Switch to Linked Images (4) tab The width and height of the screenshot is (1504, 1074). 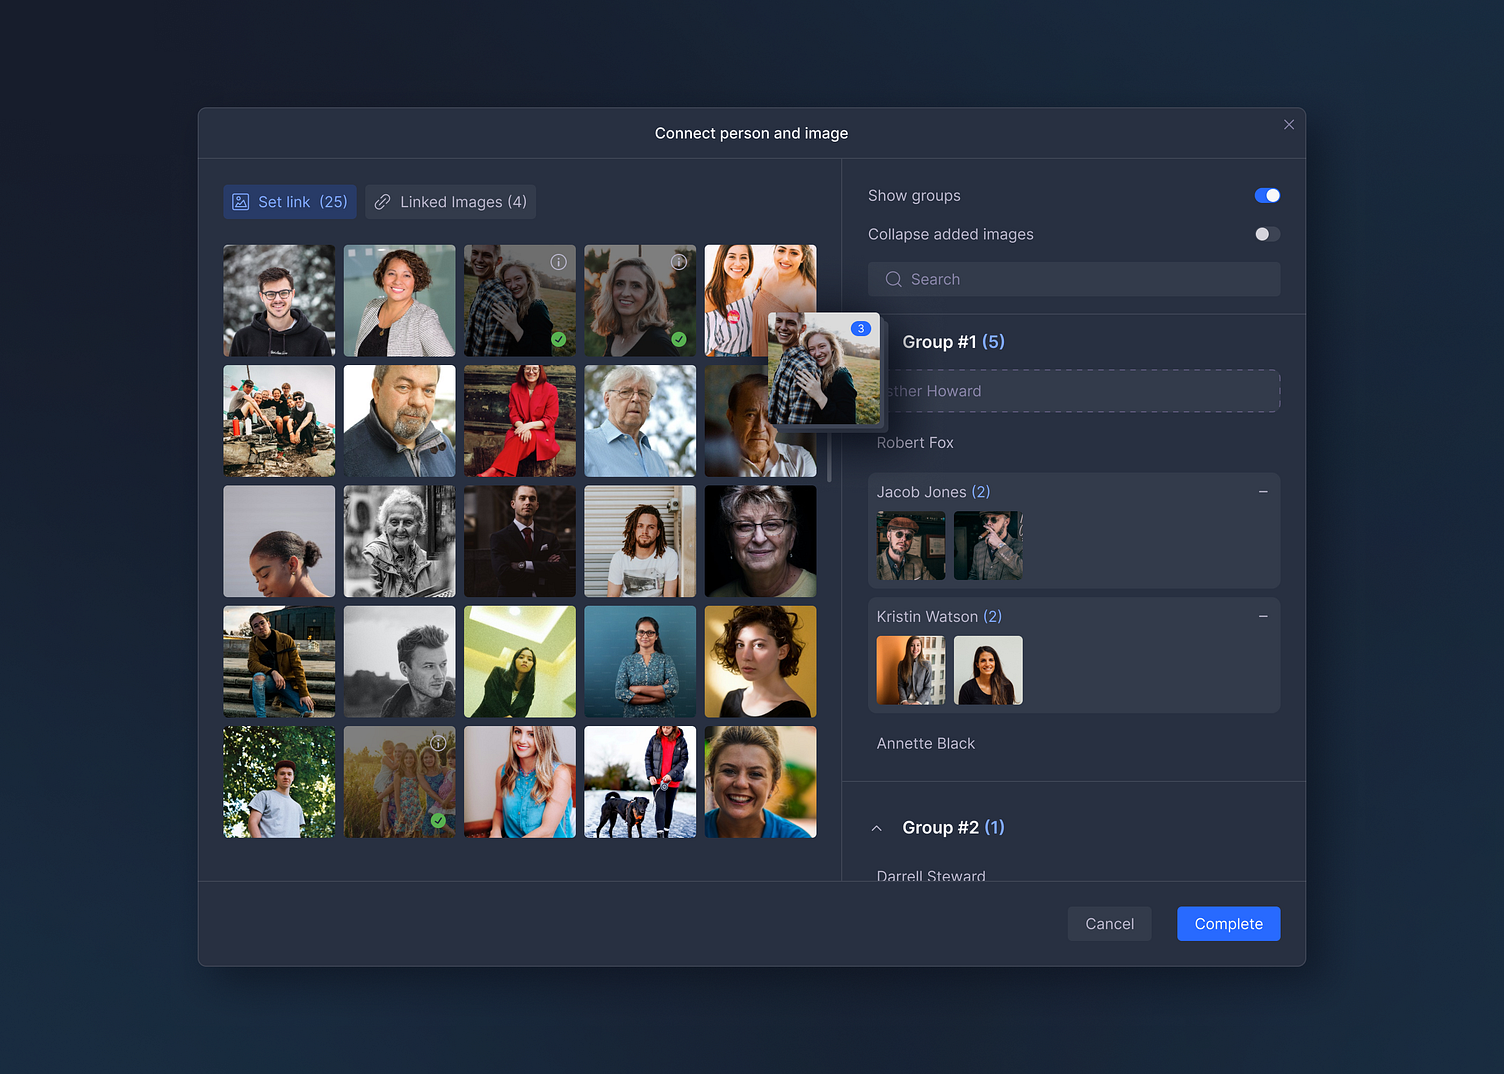click(450, 202)
